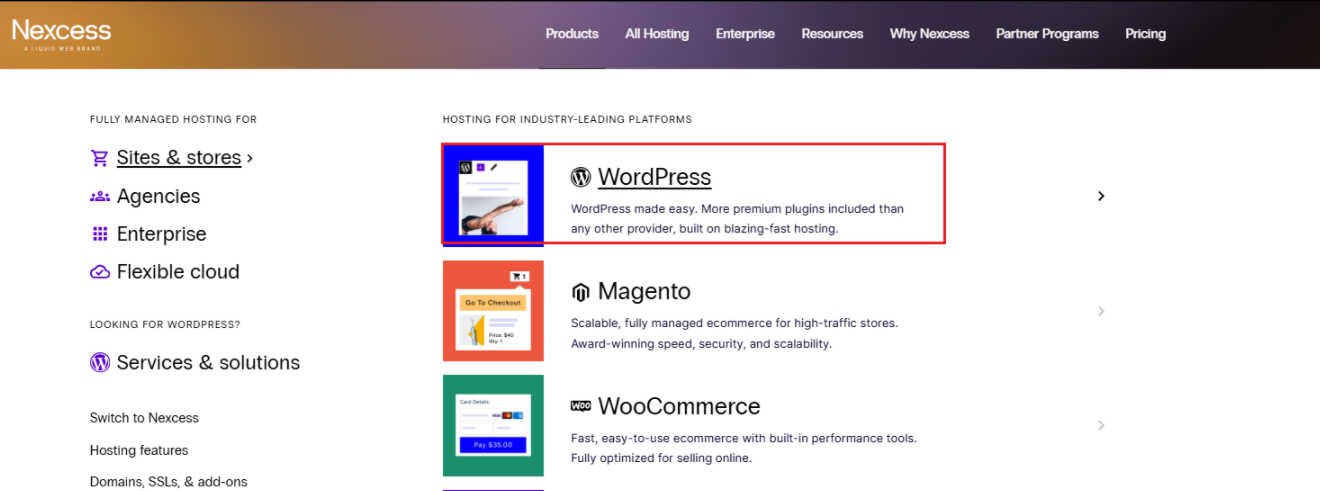Click the grid icon next to Enterprise
This screenshot has width=1320, height=491.
coord(99,234)
